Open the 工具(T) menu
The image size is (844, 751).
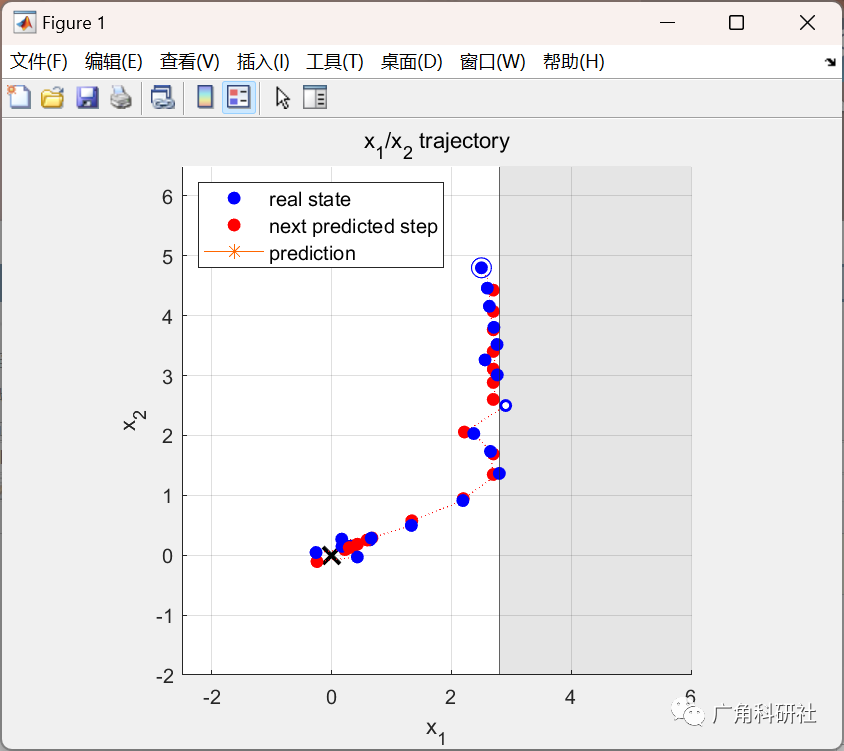335,61
